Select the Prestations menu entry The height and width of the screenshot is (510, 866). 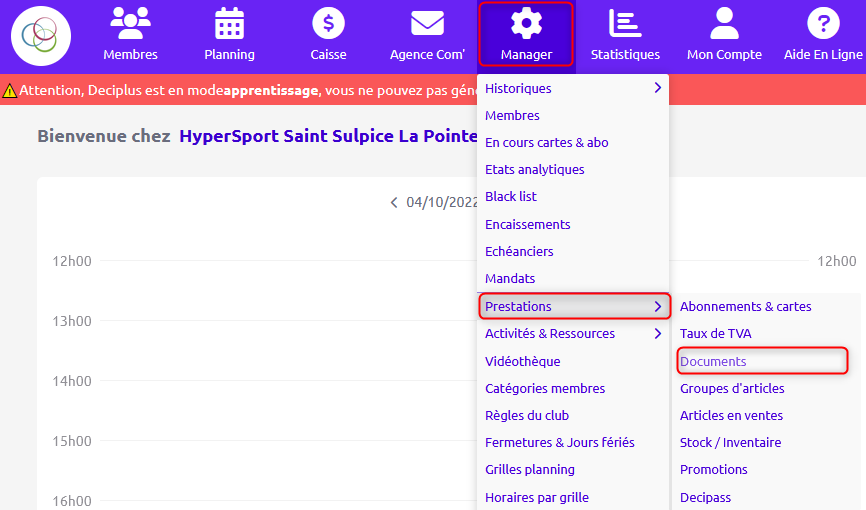[x=518, y=306]
